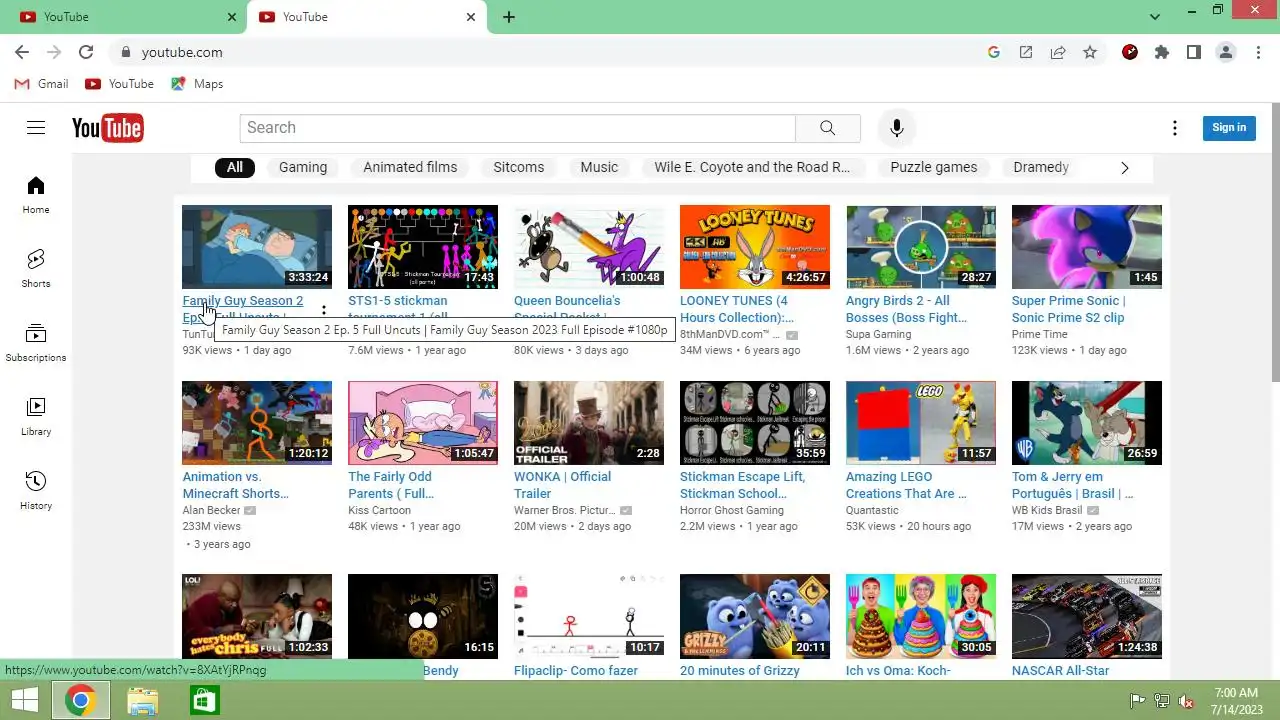Open Windows Start button

click(25, 700)
